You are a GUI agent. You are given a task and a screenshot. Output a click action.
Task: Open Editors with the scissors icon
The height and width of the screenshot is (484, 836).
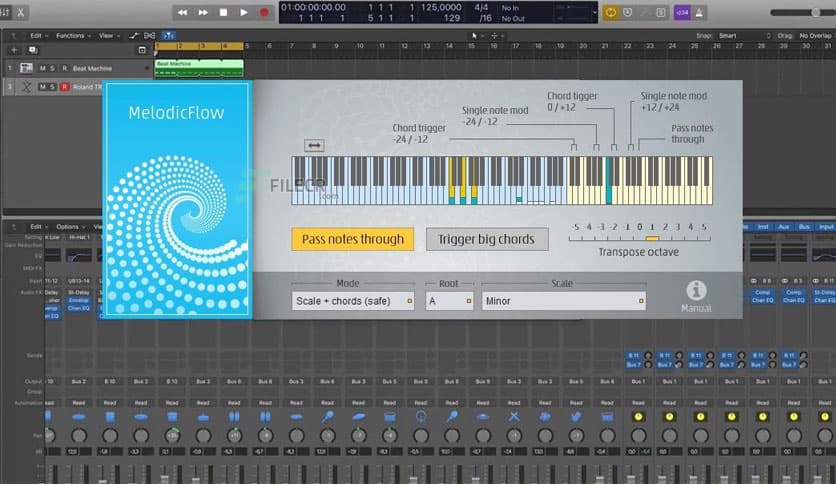[x=21, y=12]
